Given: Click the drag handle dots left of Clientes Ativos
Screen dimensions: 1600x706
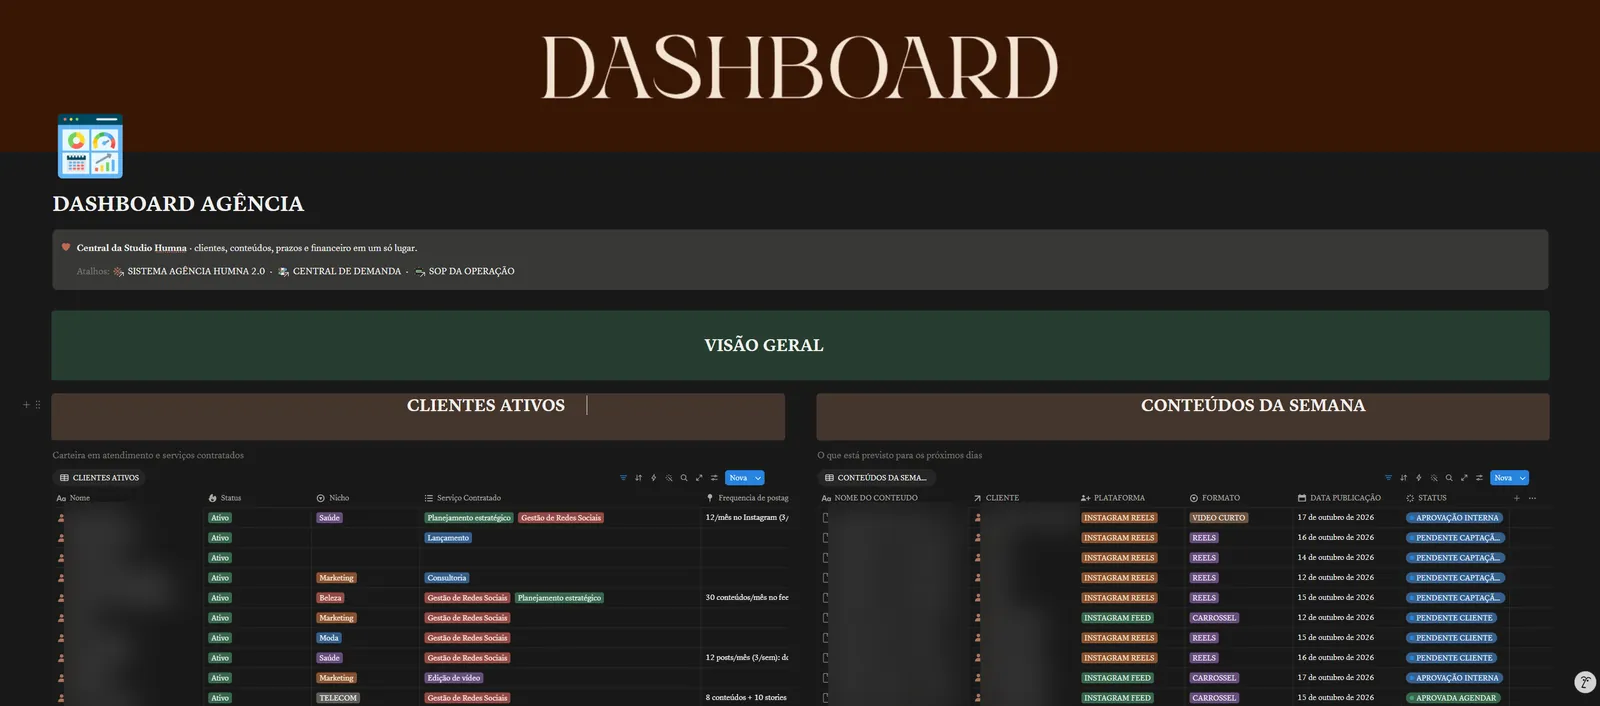Looking at the screenshot, I should pyautogui.click(x=38, y=405).
